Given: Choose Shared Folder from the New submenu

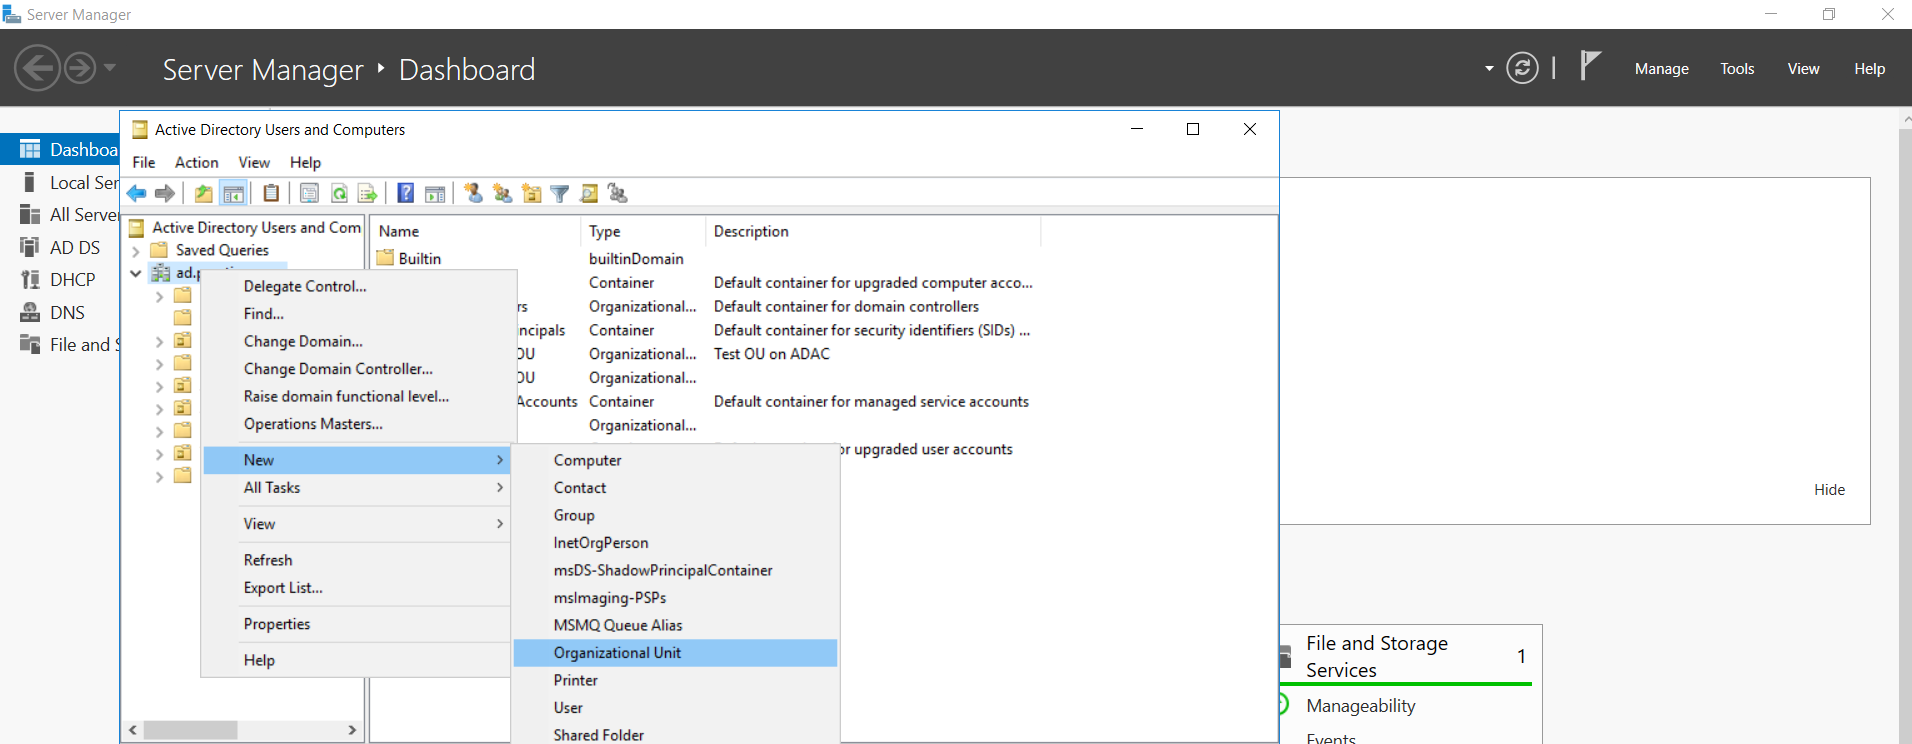Looking at the screenshot, I should (675, 735).
